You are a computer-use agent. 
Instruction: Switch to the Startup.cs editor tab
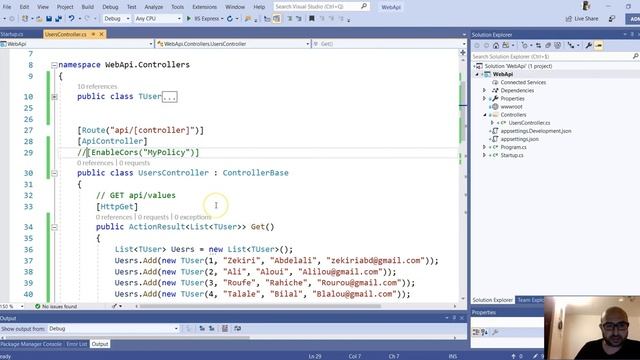11,34
